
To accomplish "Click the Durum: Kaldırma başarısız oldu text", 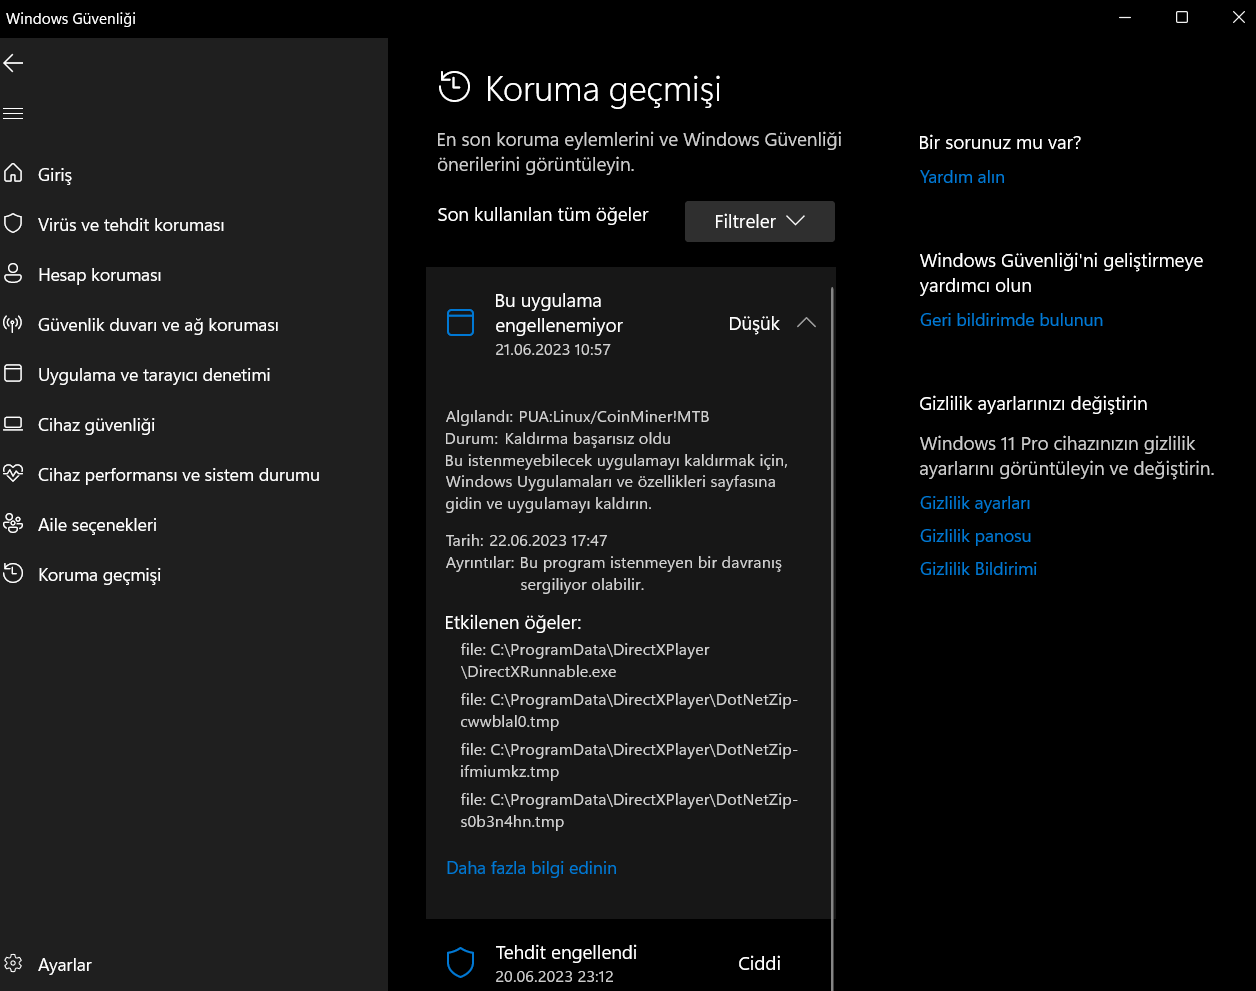I will (x=558, y=438).
